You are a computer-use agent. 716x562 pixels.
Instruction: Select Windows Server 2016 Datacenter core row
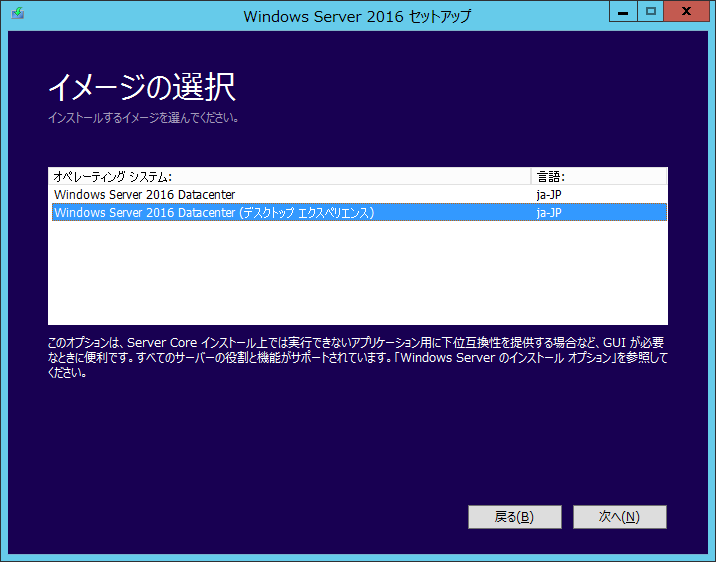pos(359,194)
